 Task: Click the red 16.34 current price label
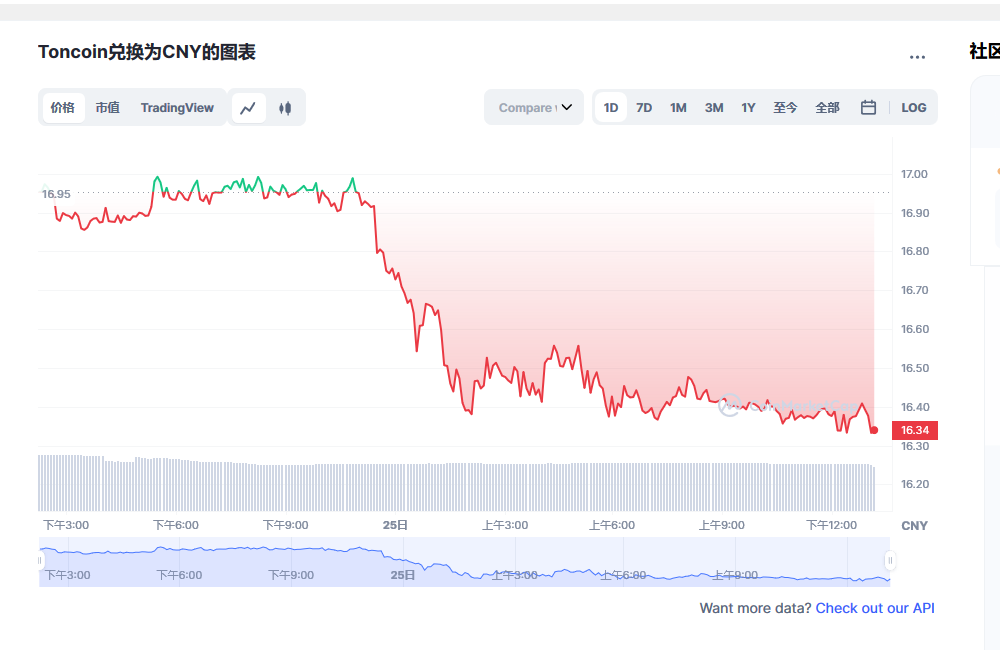915,430
